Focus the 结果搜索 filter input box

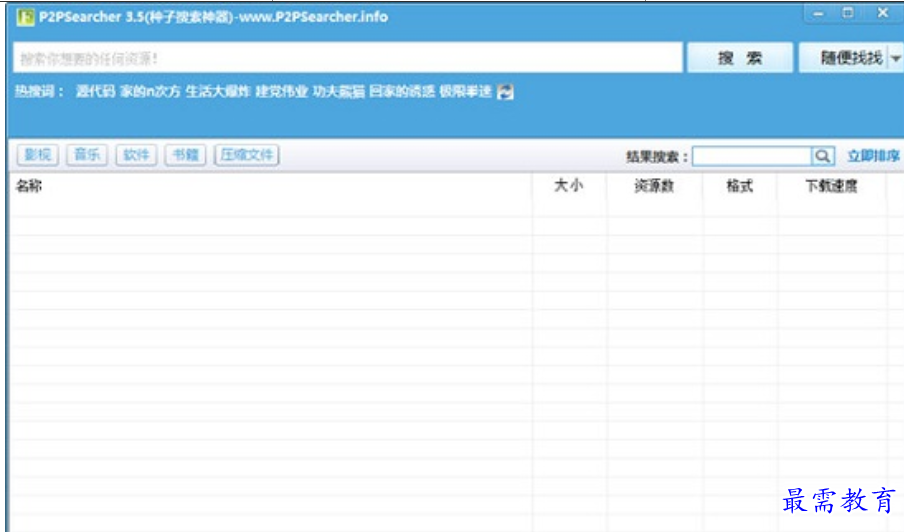tap(752, 156)
